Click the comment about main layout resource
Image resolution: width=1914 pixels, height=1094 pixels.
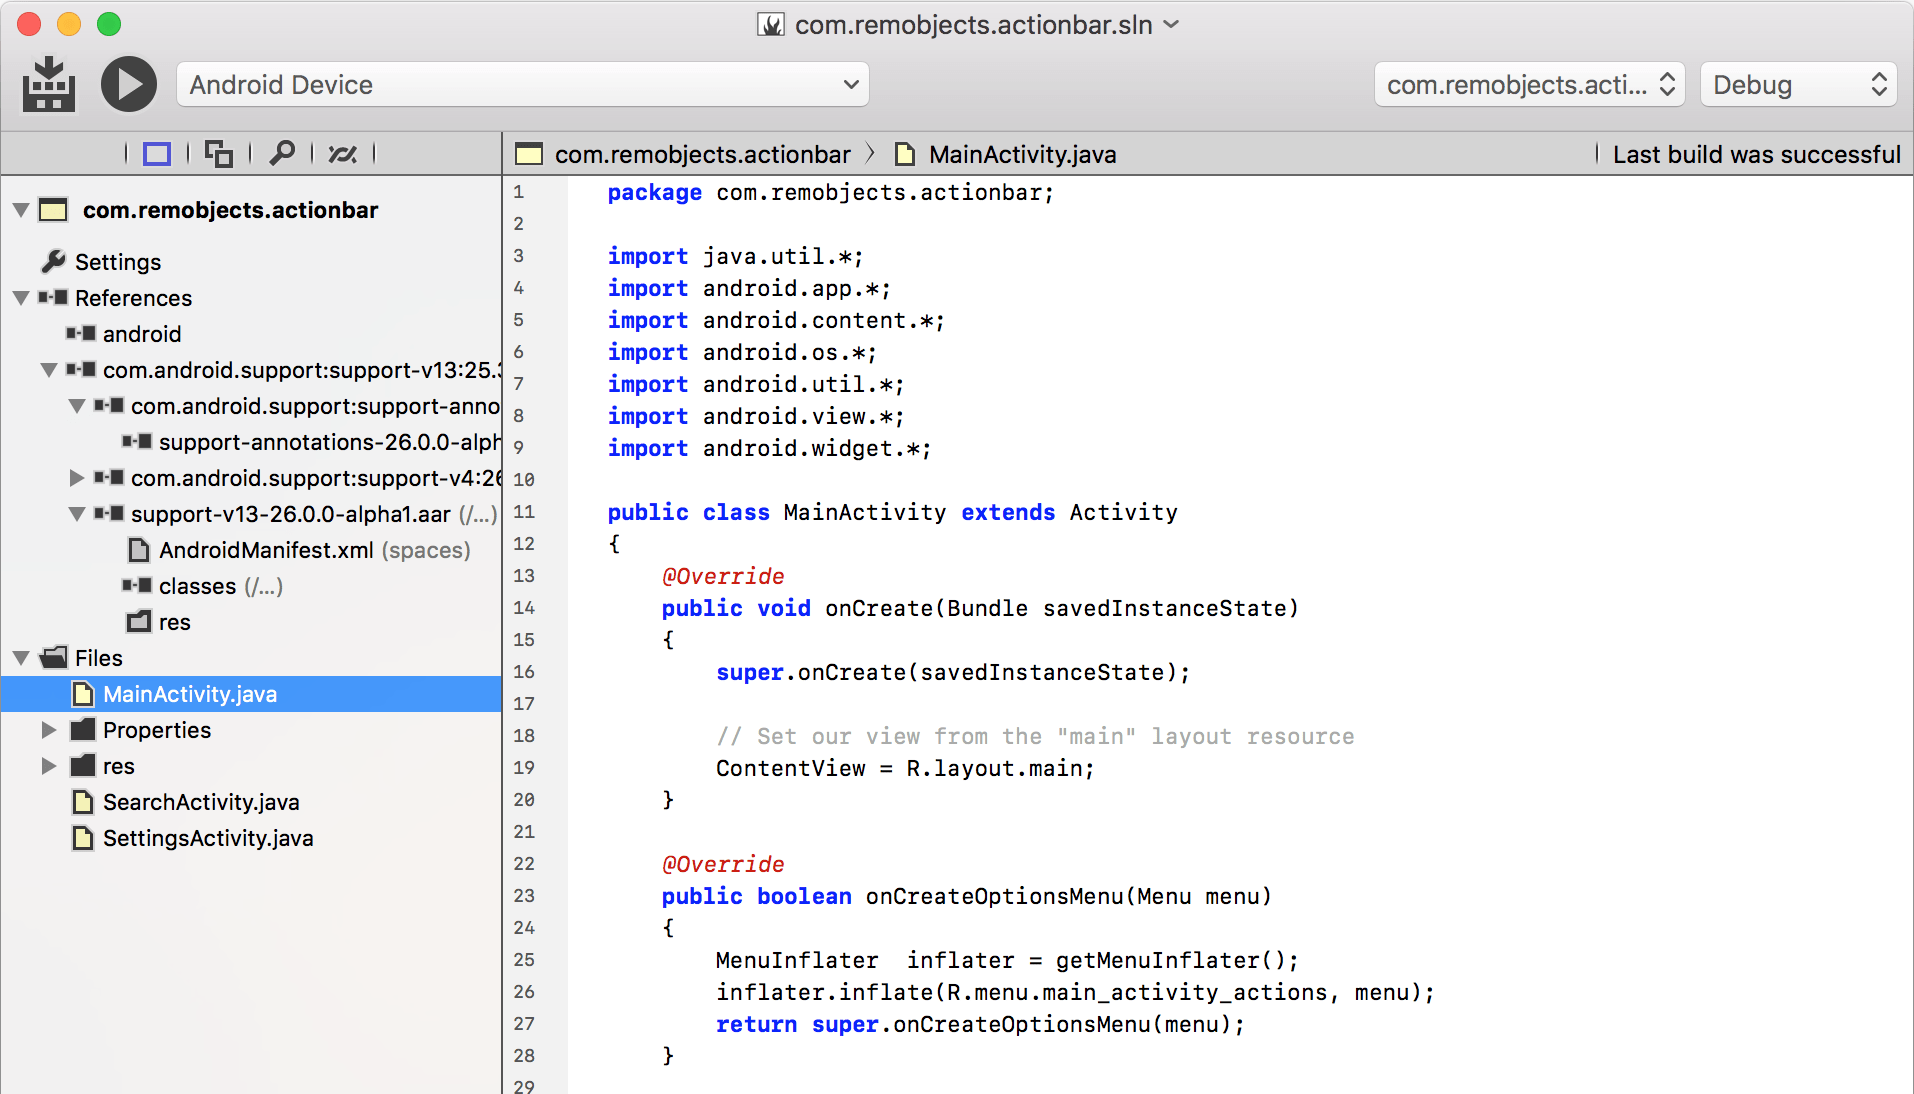[1035, 736]
